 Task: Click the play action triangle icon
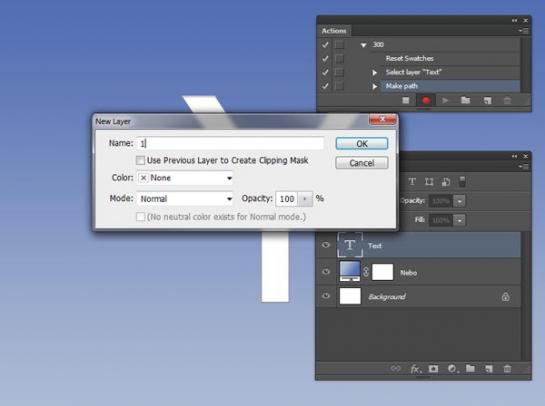[445, 100]
